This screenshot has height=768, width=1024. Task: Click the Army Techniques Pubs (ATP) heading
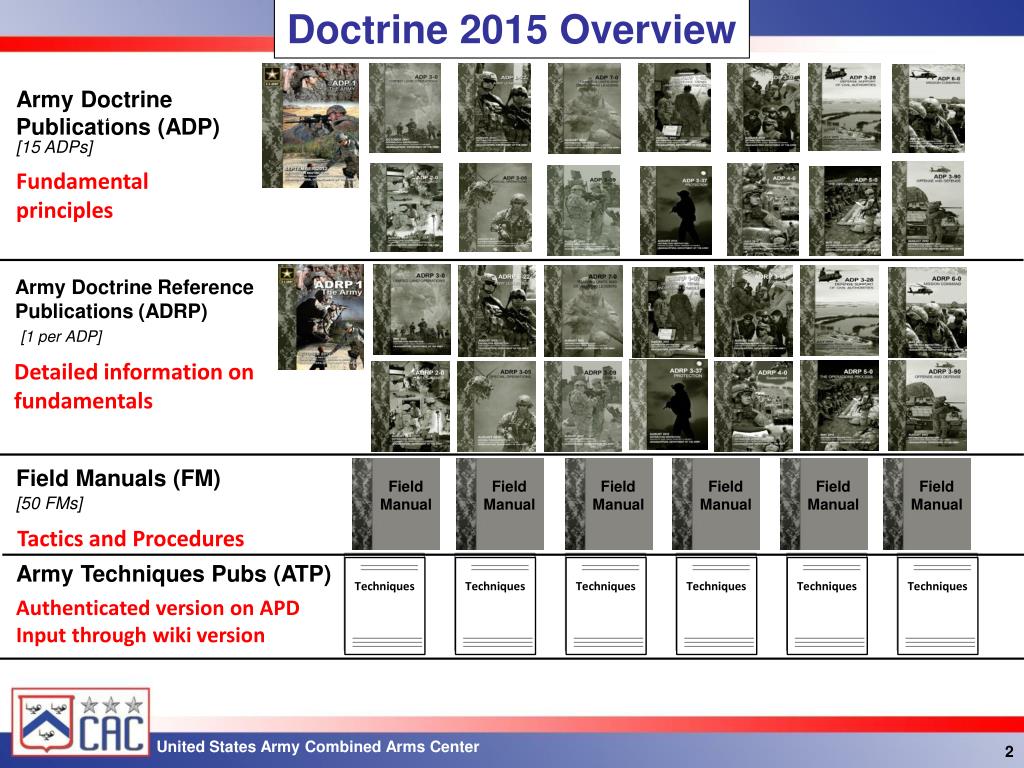click(174, 575)
